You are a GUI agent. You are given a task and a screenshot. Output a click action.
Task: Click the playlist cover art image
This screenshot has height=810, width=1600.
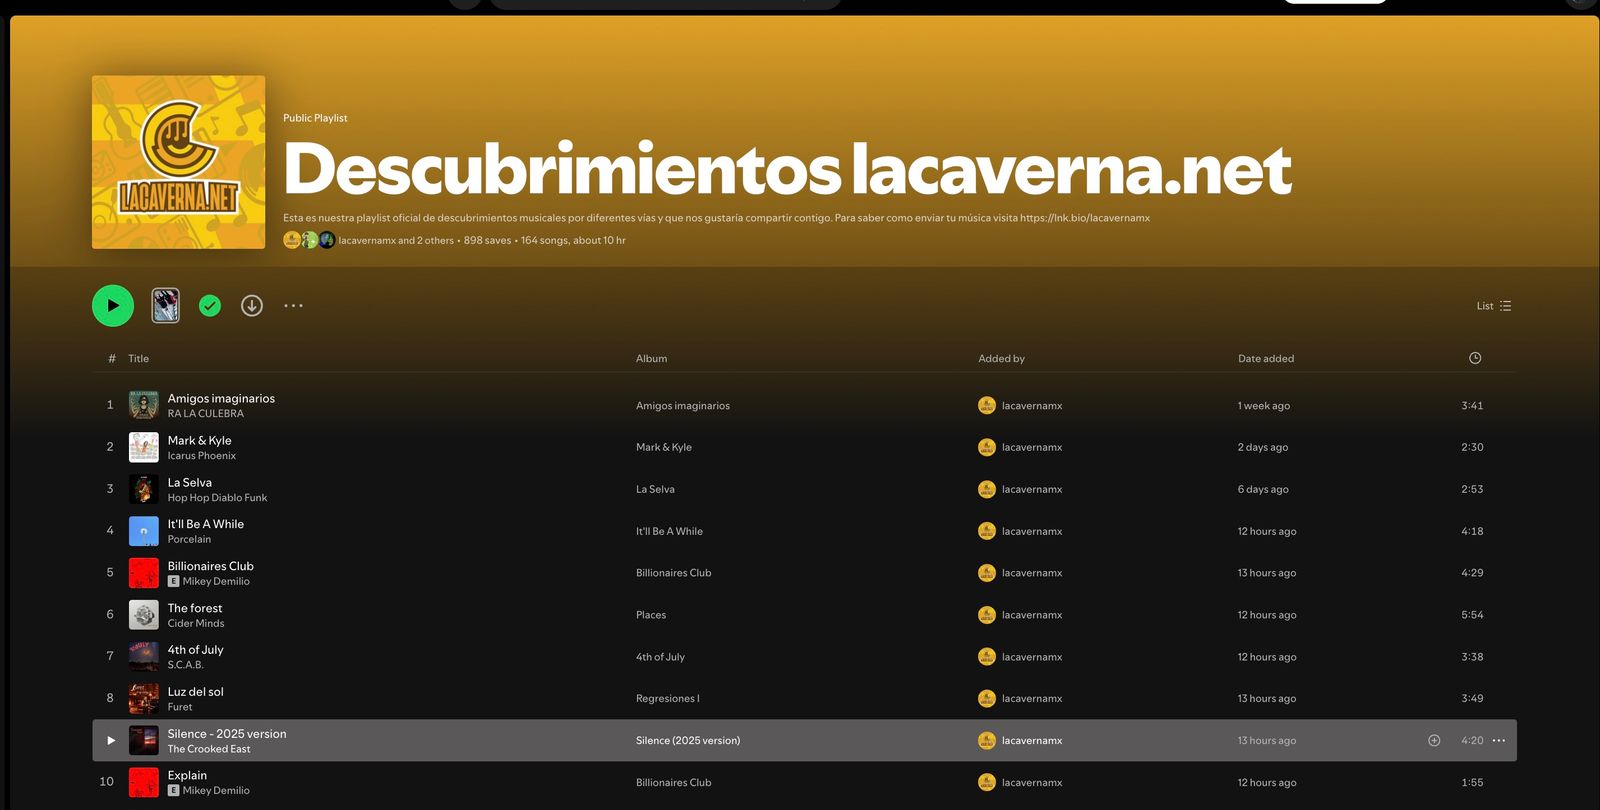(178, 162)
